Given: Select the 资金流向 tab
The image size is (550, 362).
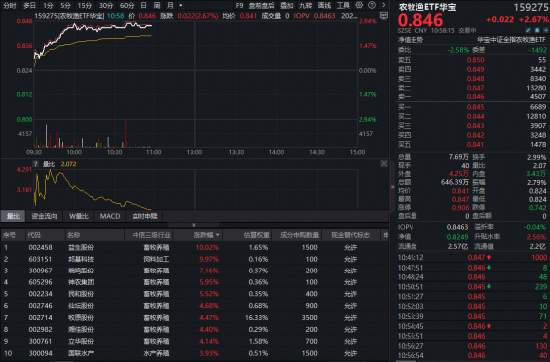Looking at the screenshot, I should pyautogui.click(x=44, y=216).
